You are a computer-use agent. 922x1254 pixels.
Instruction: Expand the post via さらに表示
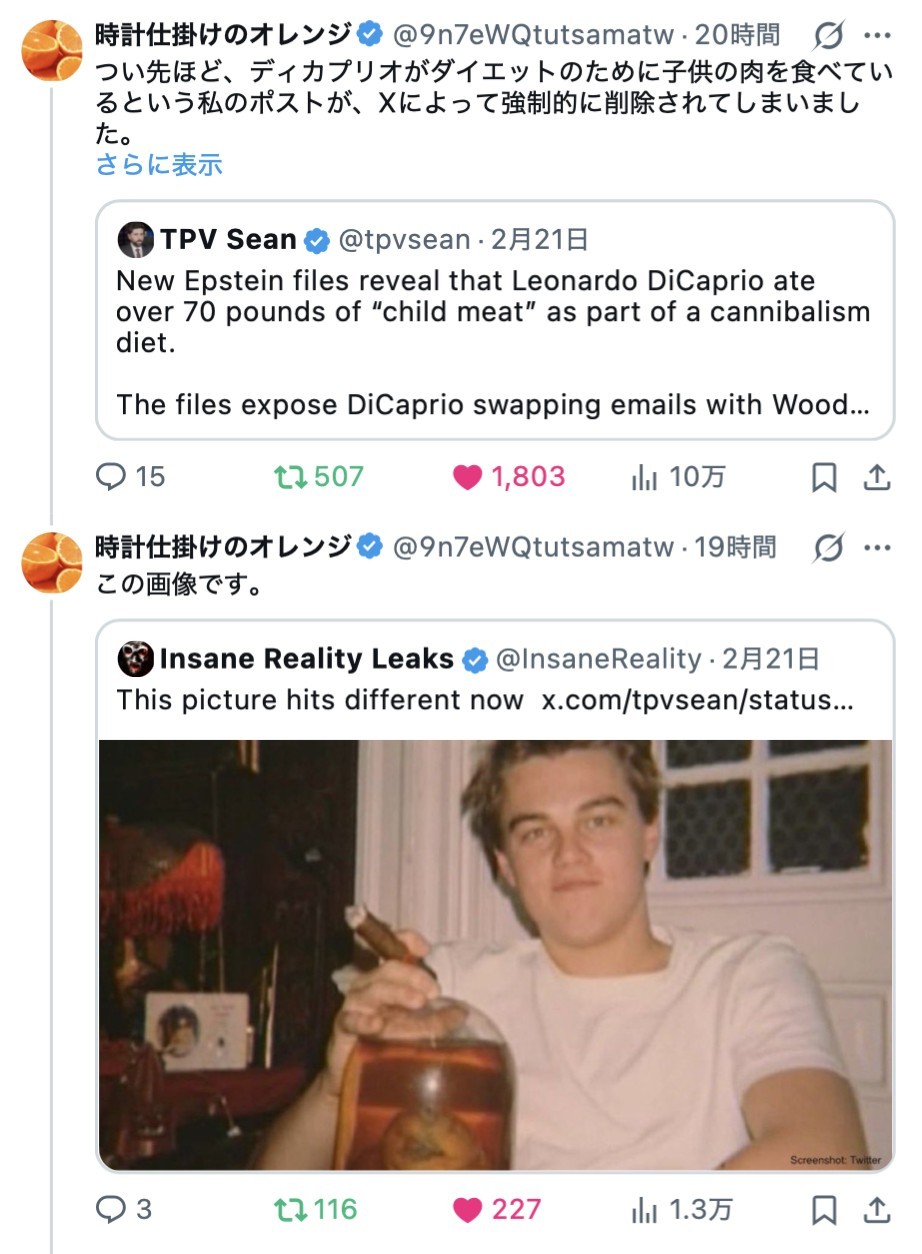tap(159, 165)
